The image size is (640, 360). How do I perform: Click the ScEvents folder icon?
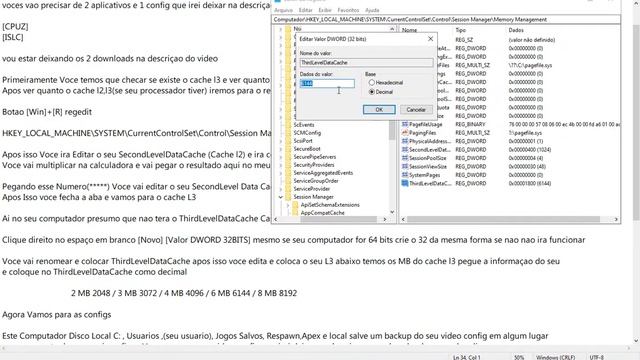tap(288, 125)
